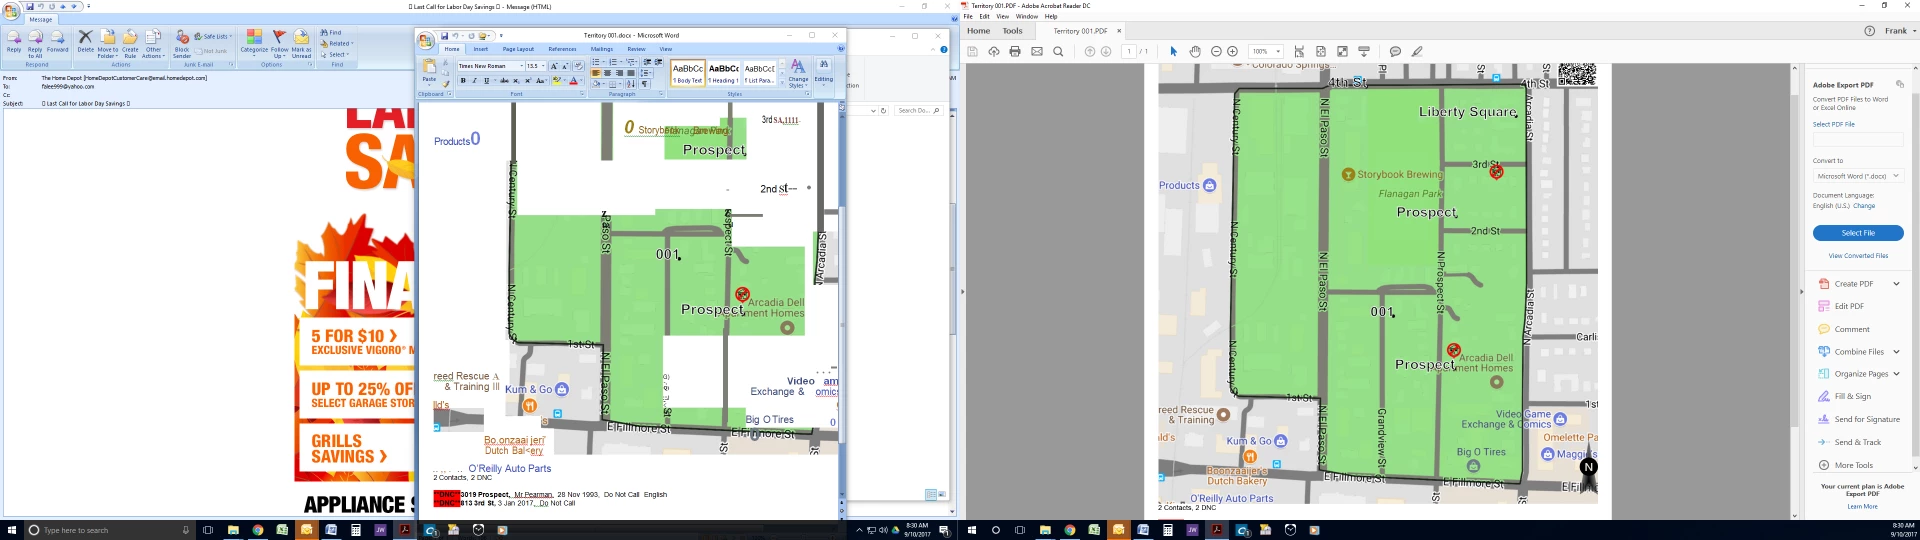Click the page number field in Acrobat
Image resolution: width=1920 pixels, height=540 pixels.
pyautogui.click(x=1129, y=51)
